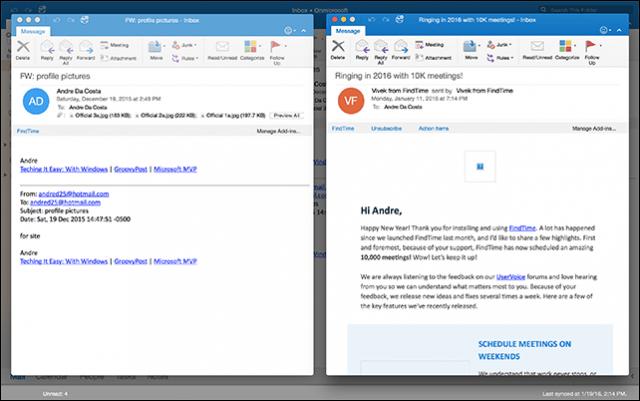Viewport: 640px width, 401px height.
Task: Click the AD sender avatar
Action: 36,101
